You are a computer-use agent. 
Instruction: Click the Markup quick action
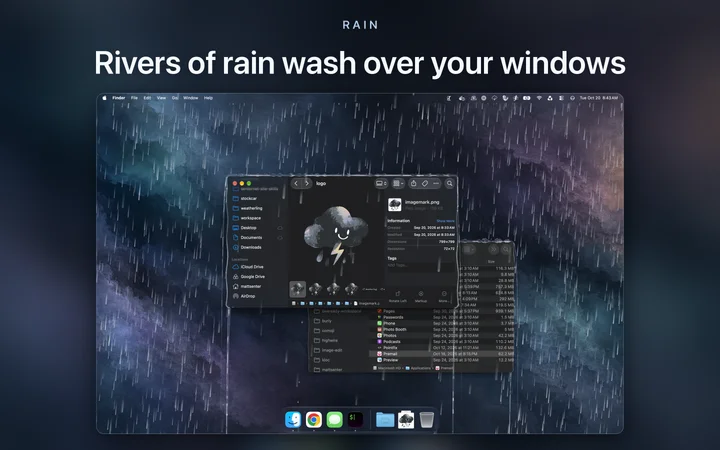[x=421, y=296]
